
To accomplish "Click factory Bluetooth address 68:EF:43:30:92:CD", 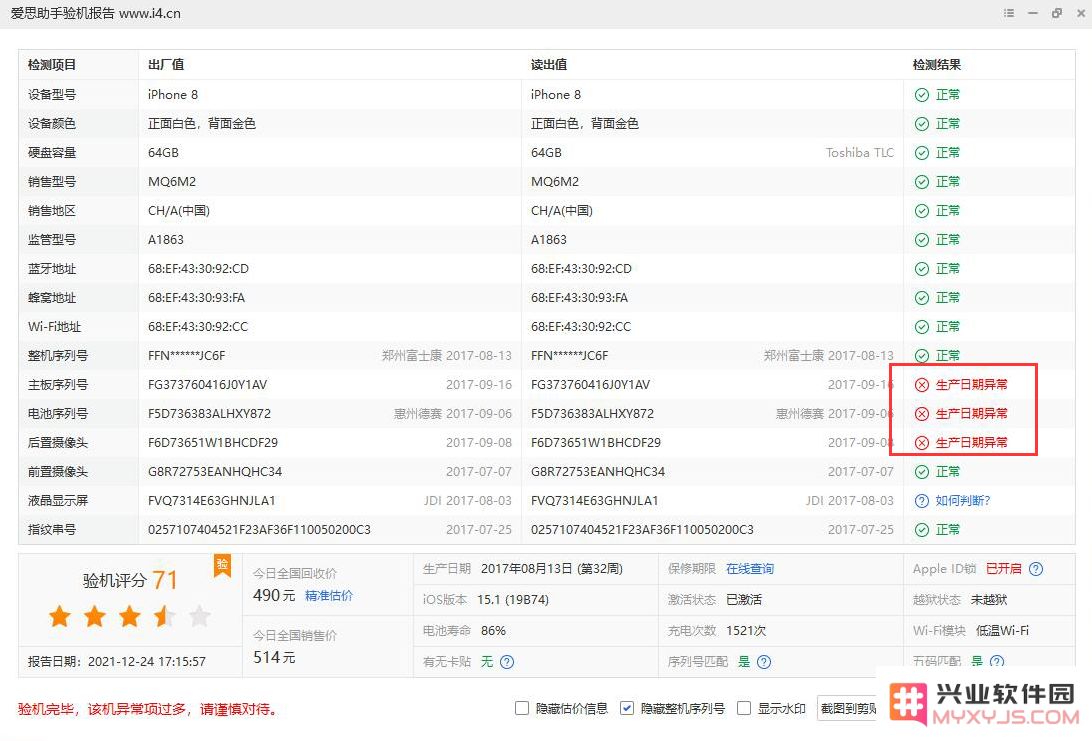I will click(198, 269).
